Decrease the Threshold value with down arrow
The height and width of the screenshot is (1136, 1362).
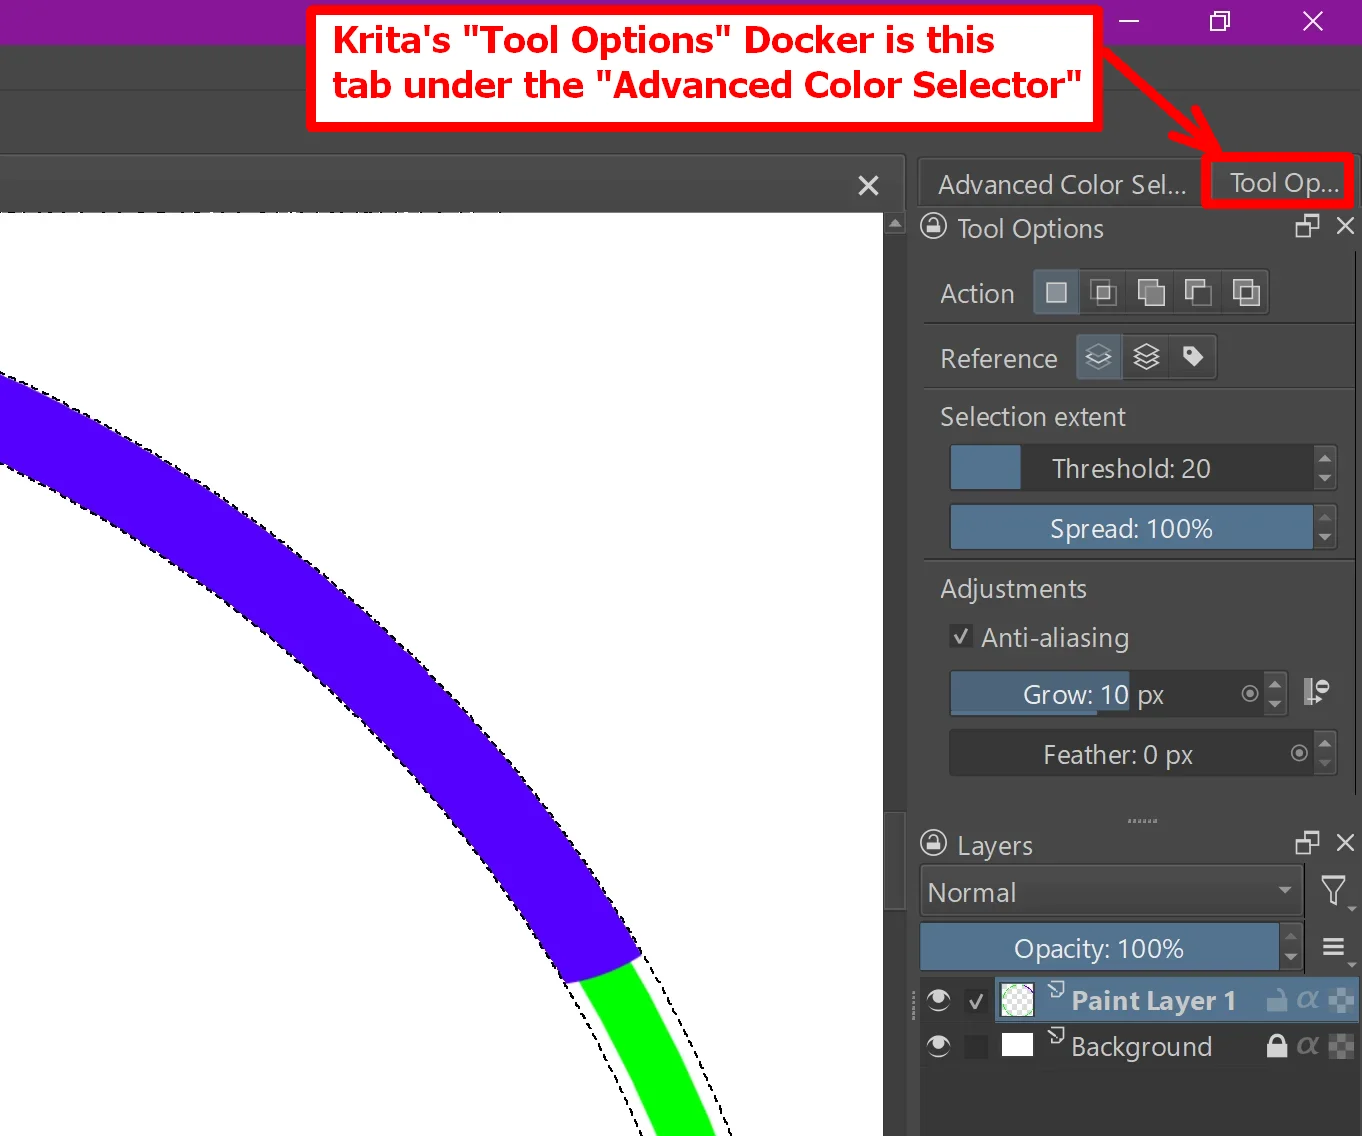point(1325,479)
